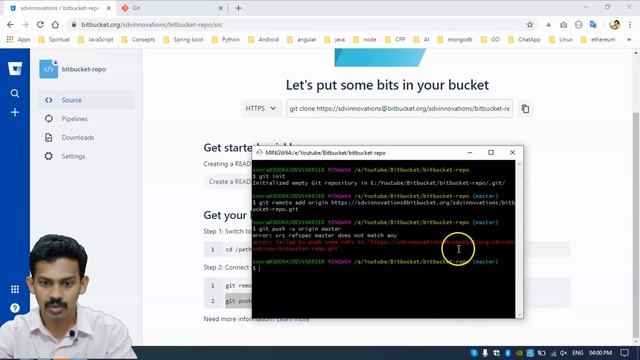The height and width of the screenshot is (360, 640).
Task: Click the muted volume icon in the tray
Action: 564,353
